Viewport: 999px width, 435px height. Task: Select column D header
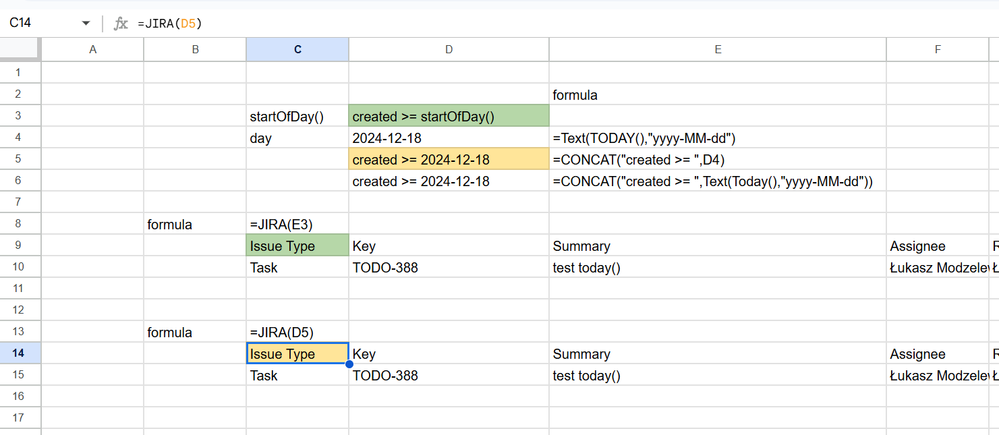pos(449,50)
